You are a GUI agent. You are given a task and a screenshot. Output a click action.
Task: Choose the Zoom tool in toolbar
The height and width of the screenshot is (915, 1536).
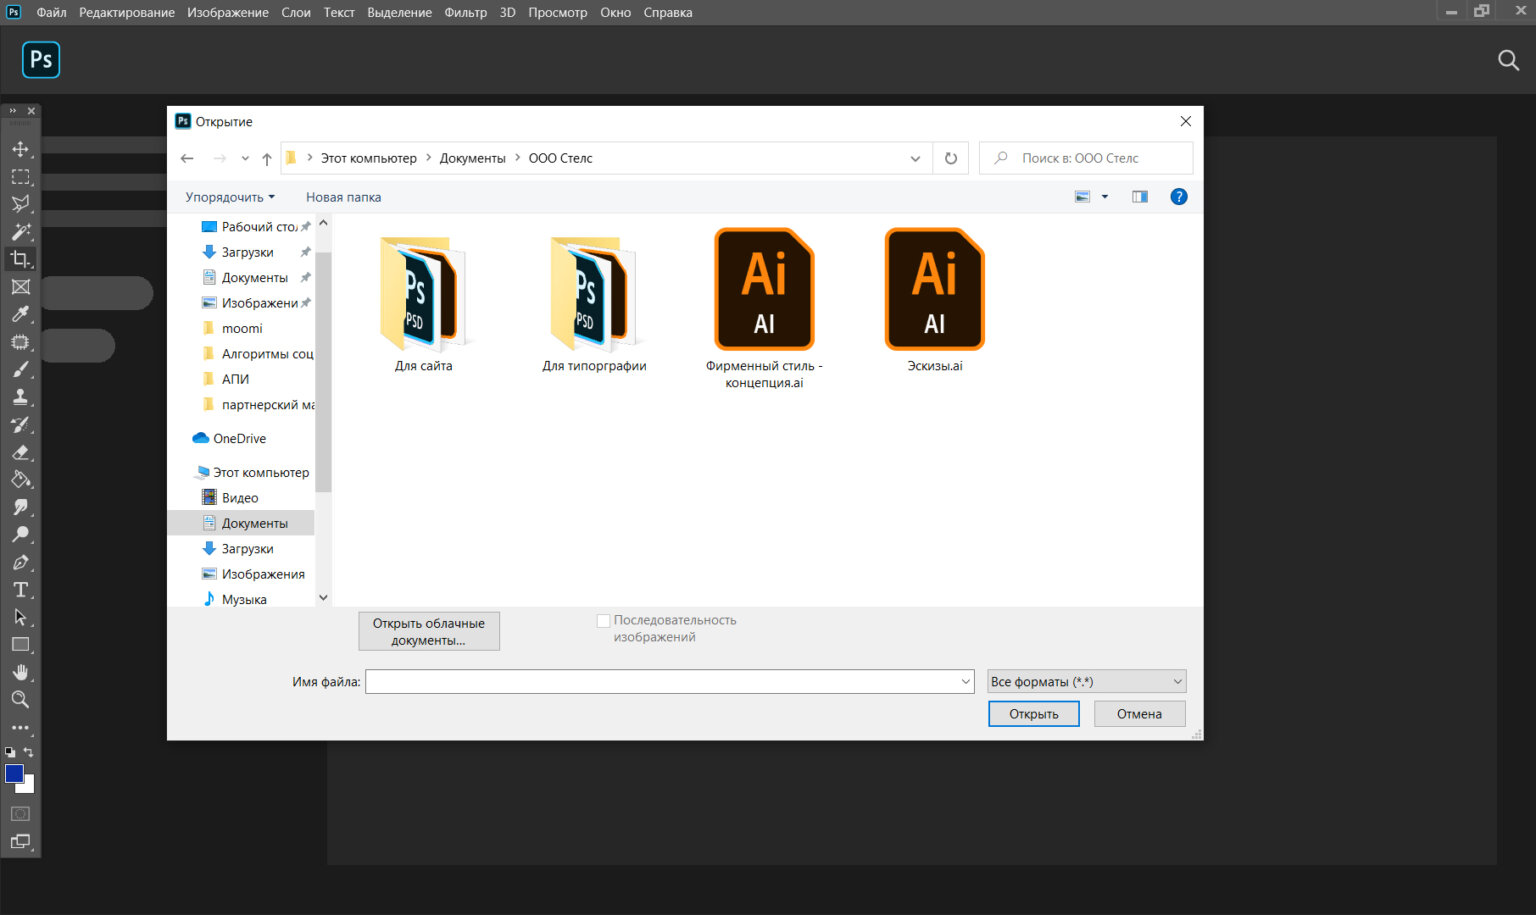[20, 700]
